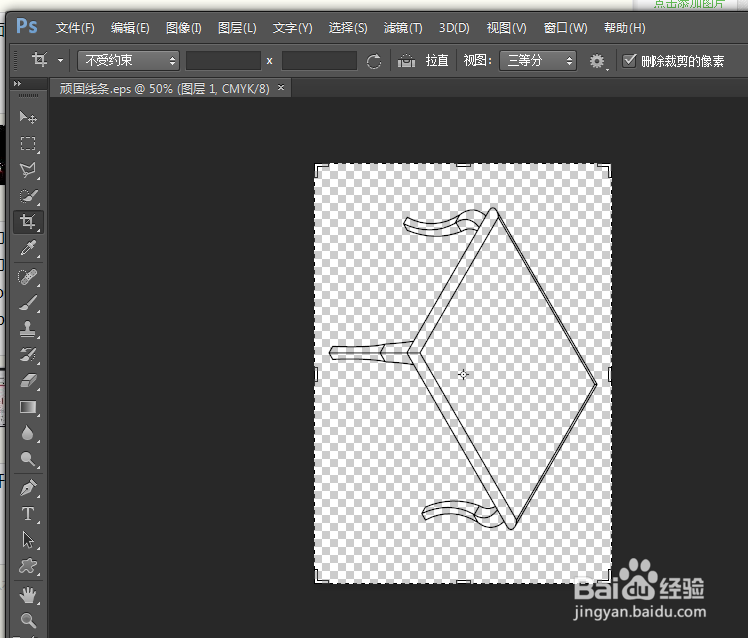Select the Crop tool in toolbox
Screen dimensions: 748x638
pos(28,222)
